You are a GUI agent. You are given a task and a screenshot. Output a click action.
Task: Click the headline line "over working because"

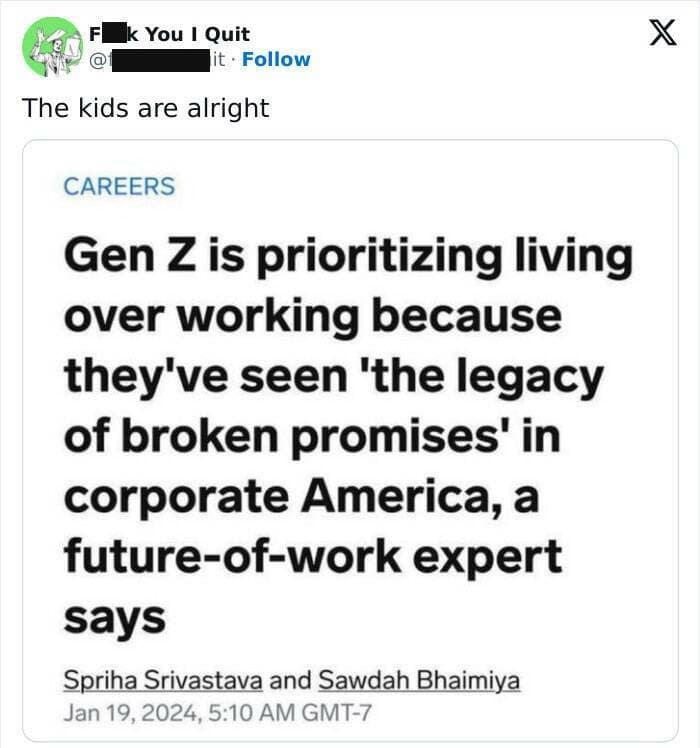coord(311,316)
